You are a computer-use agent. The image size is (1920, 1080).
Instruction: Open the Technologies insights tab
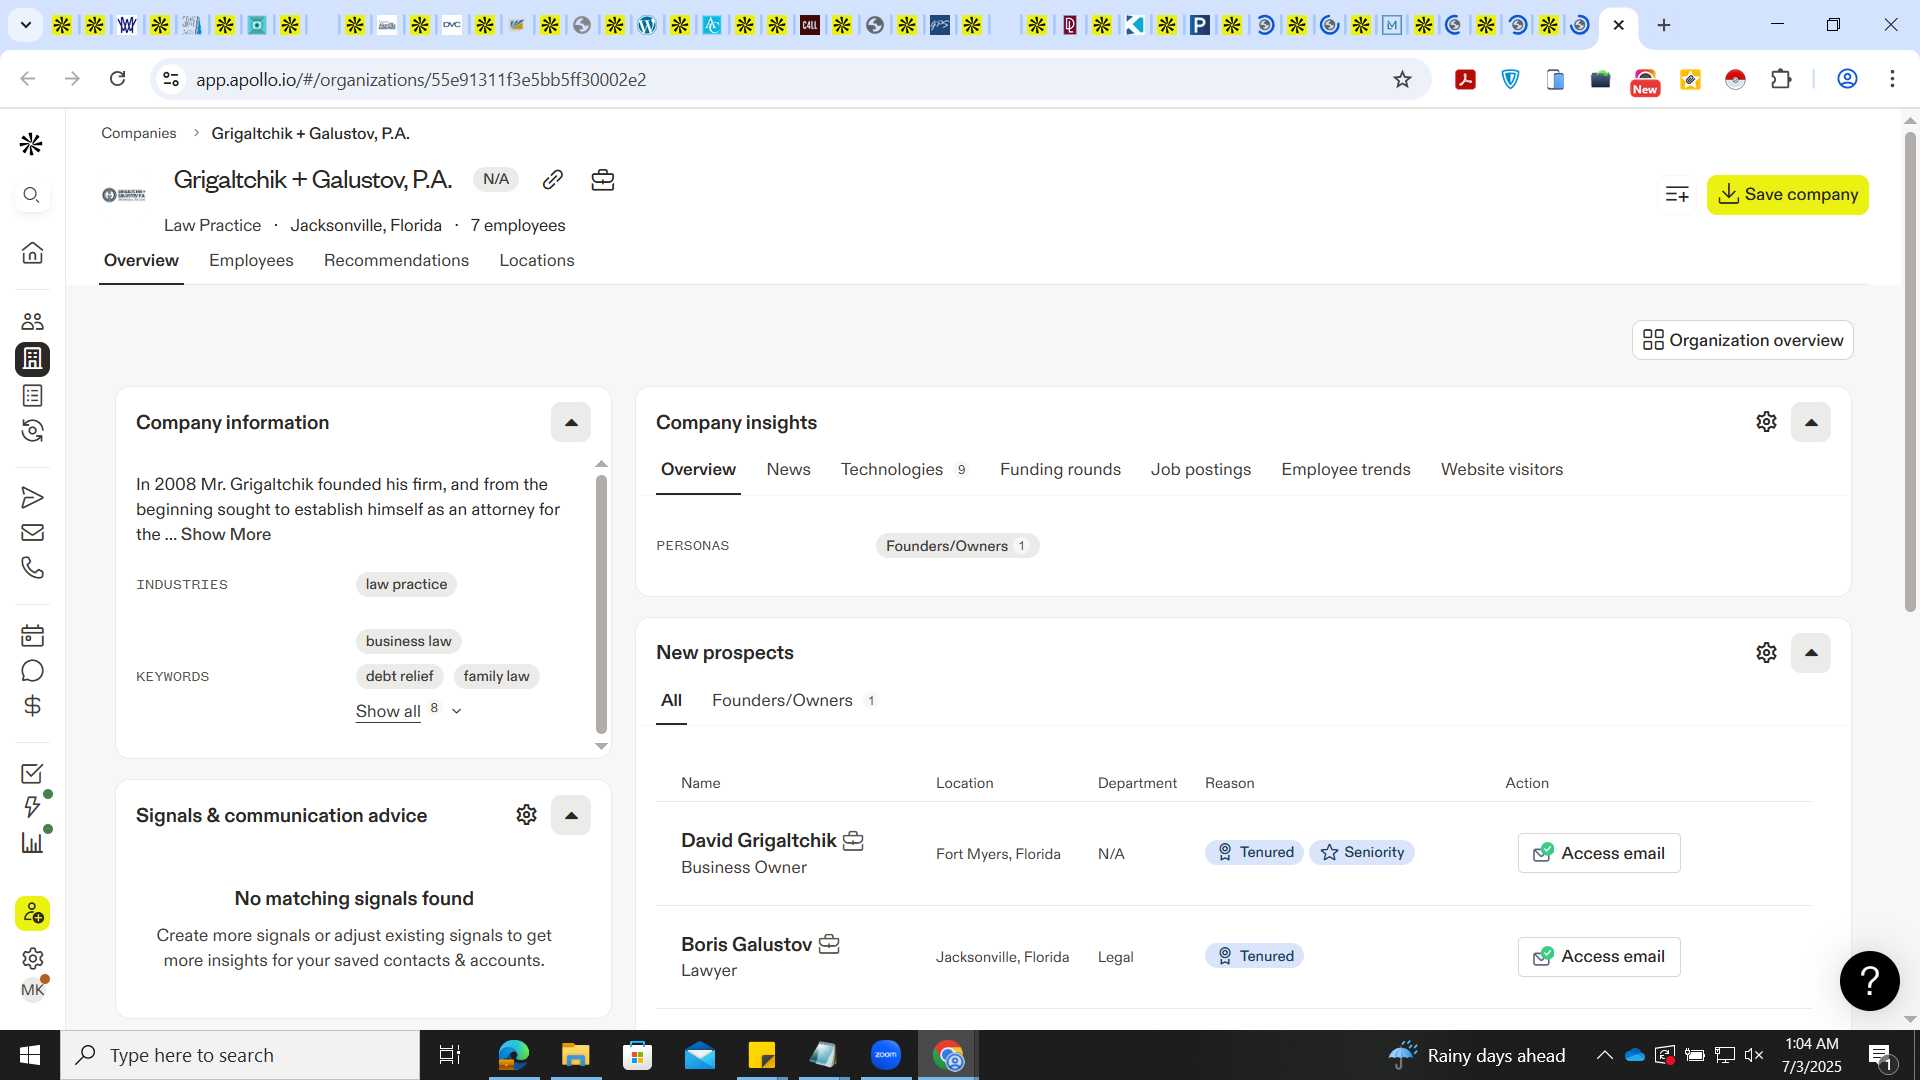904,469
